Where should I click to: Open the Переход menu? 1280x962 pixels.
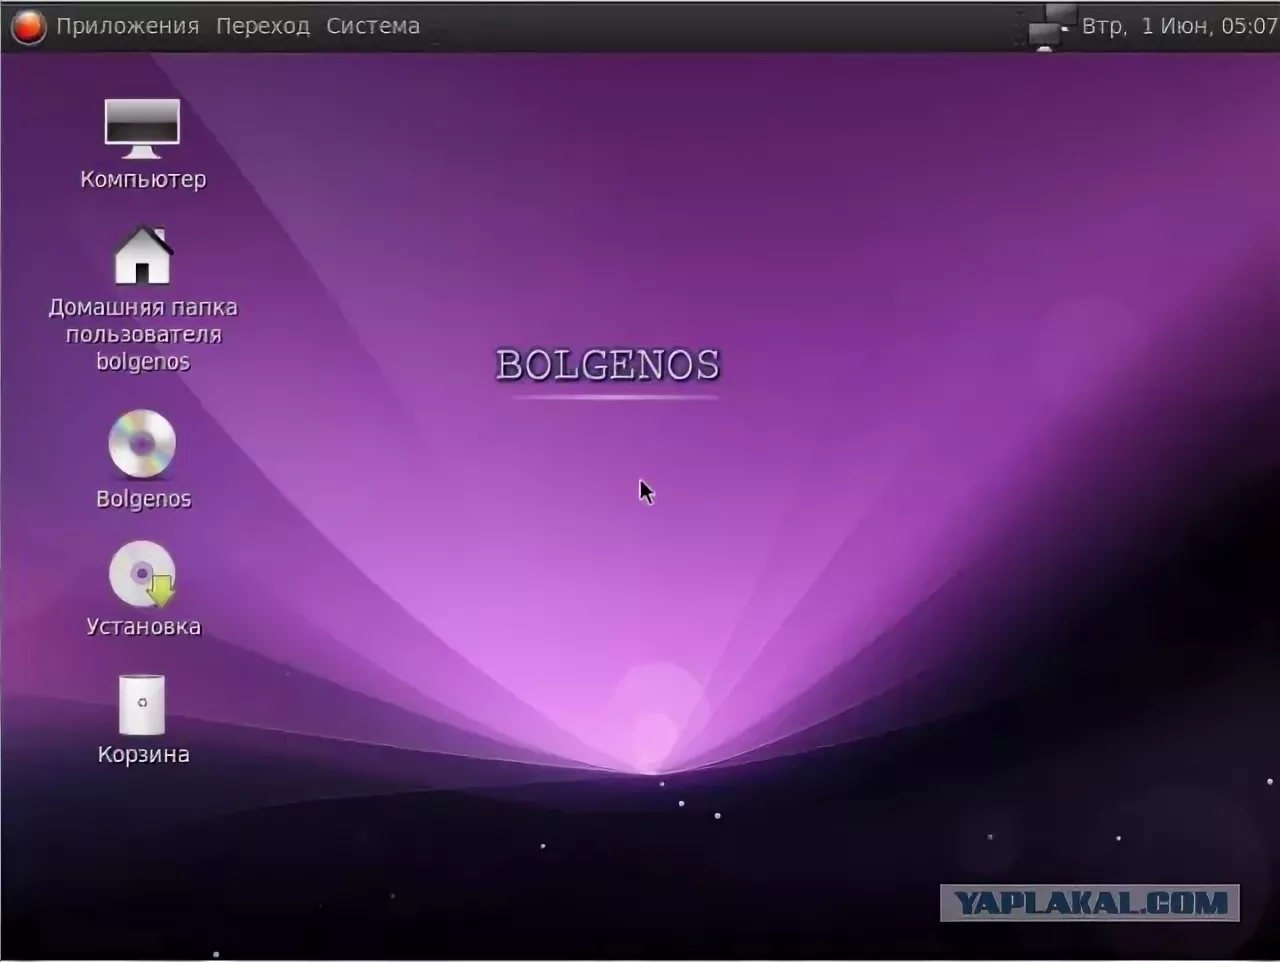pos(263,26)
